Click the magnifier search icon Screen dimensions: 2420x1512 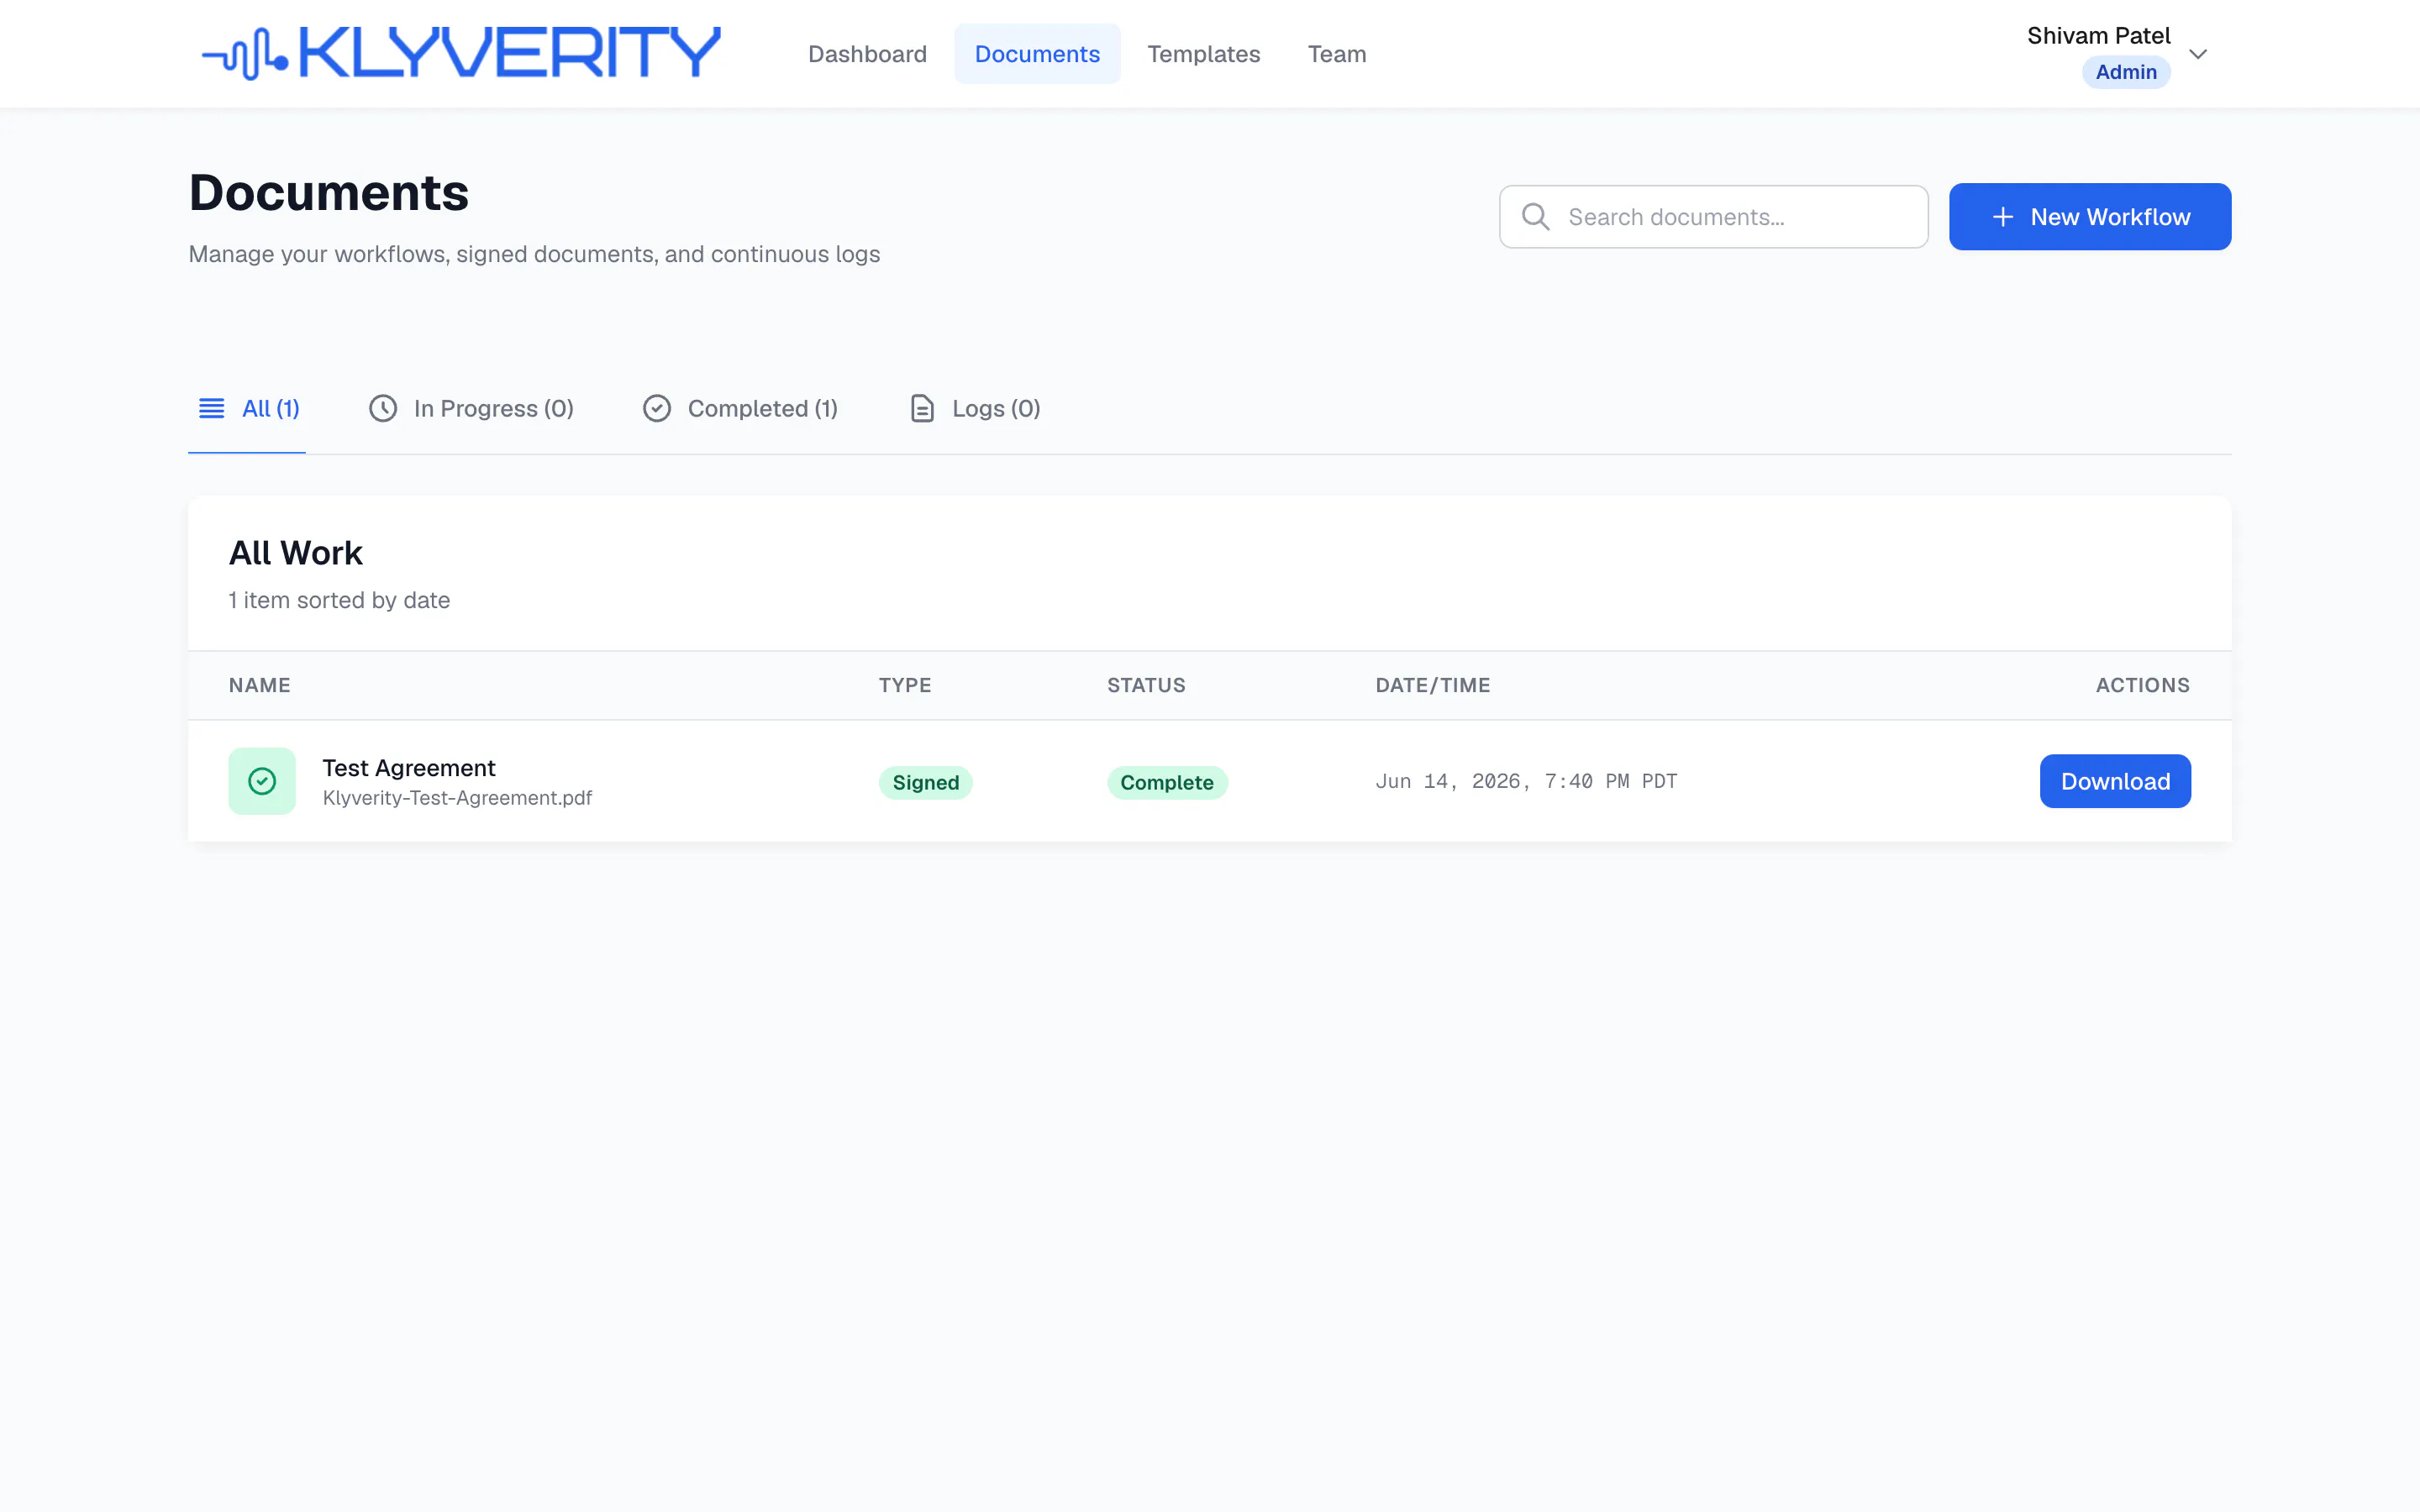[x=1535, y=217]
